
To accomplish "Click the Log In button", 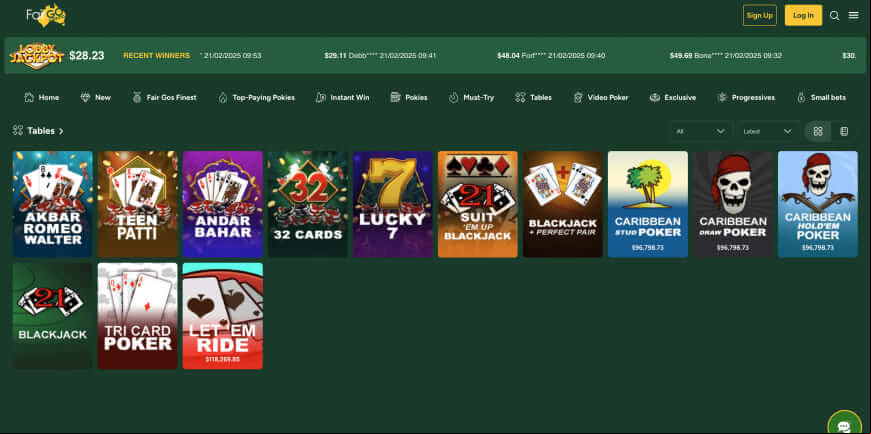I will tap(803, 16).
